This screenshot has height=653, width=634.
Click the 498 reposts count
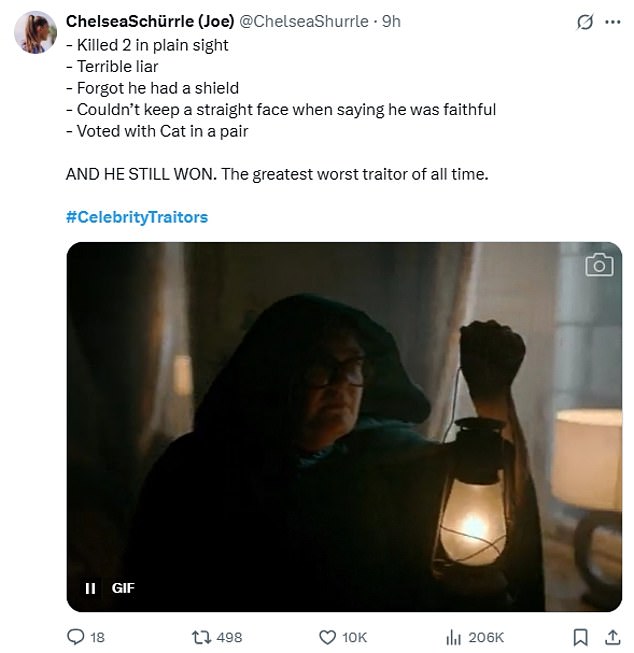click(x=230, y=636)
